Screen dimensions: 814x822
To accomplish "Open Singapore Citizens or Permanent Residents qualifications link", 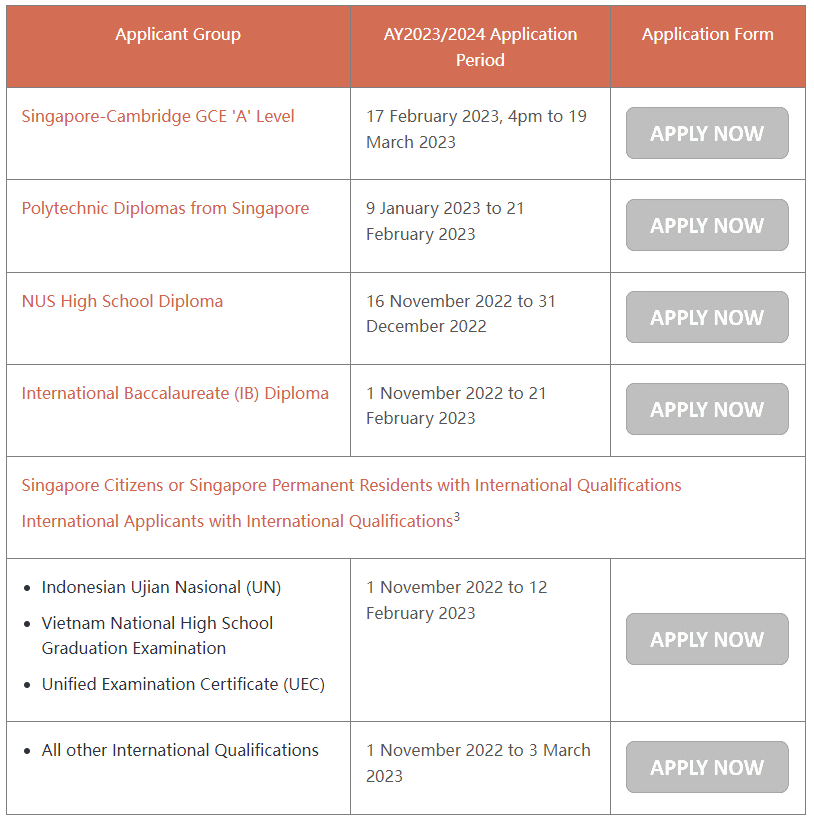I will (x=351, y=485).
